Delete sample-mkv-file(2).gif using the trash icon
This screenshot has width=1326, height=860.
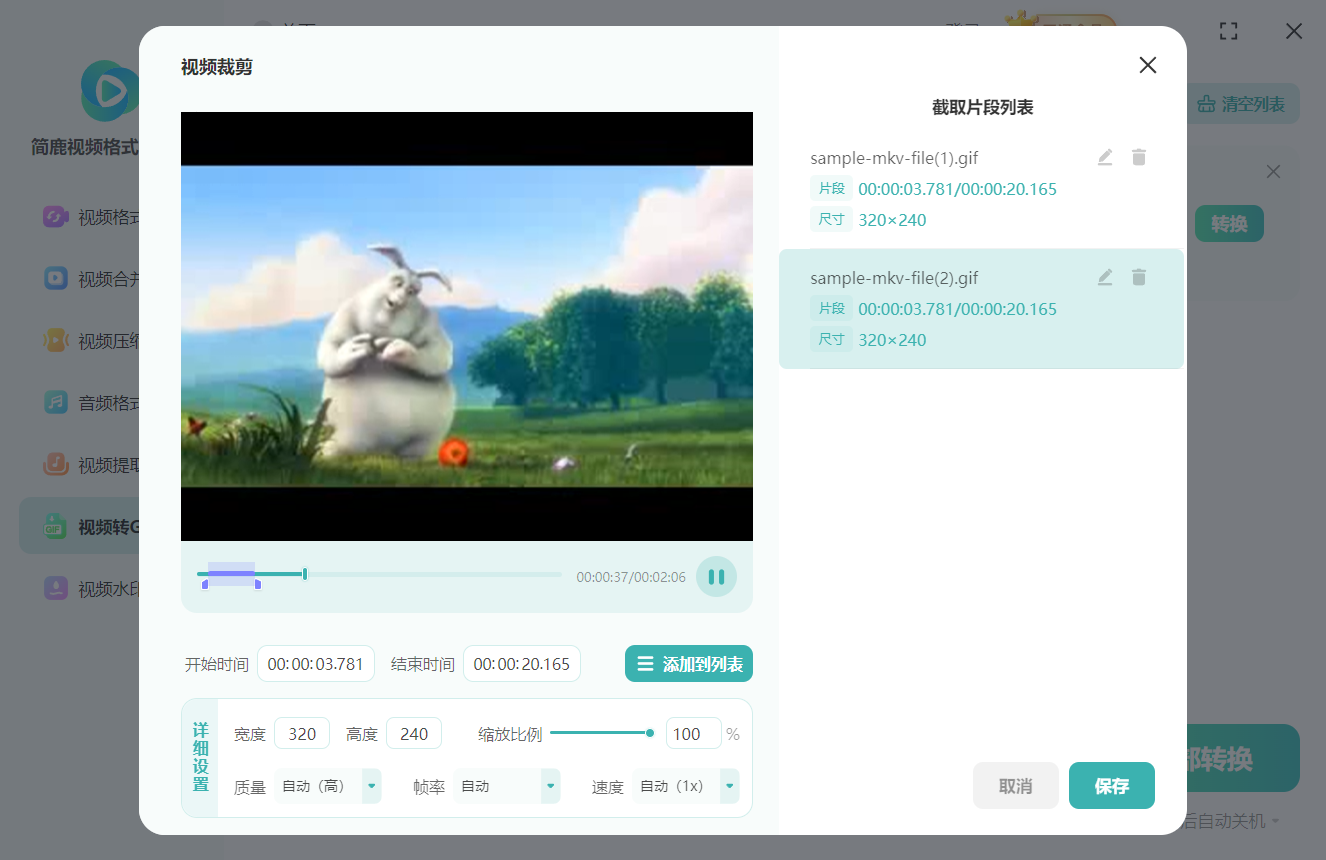coord(1139,277)
